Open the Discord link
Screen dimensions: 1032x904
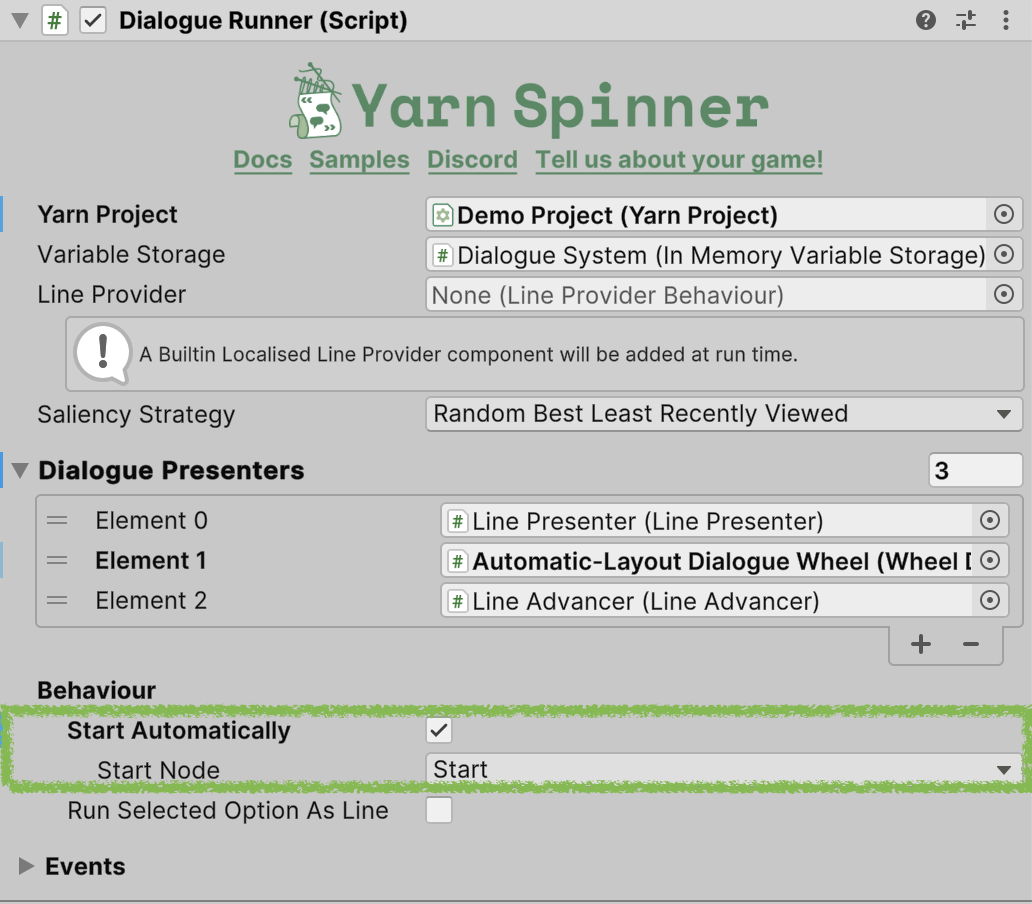point(472,160)
